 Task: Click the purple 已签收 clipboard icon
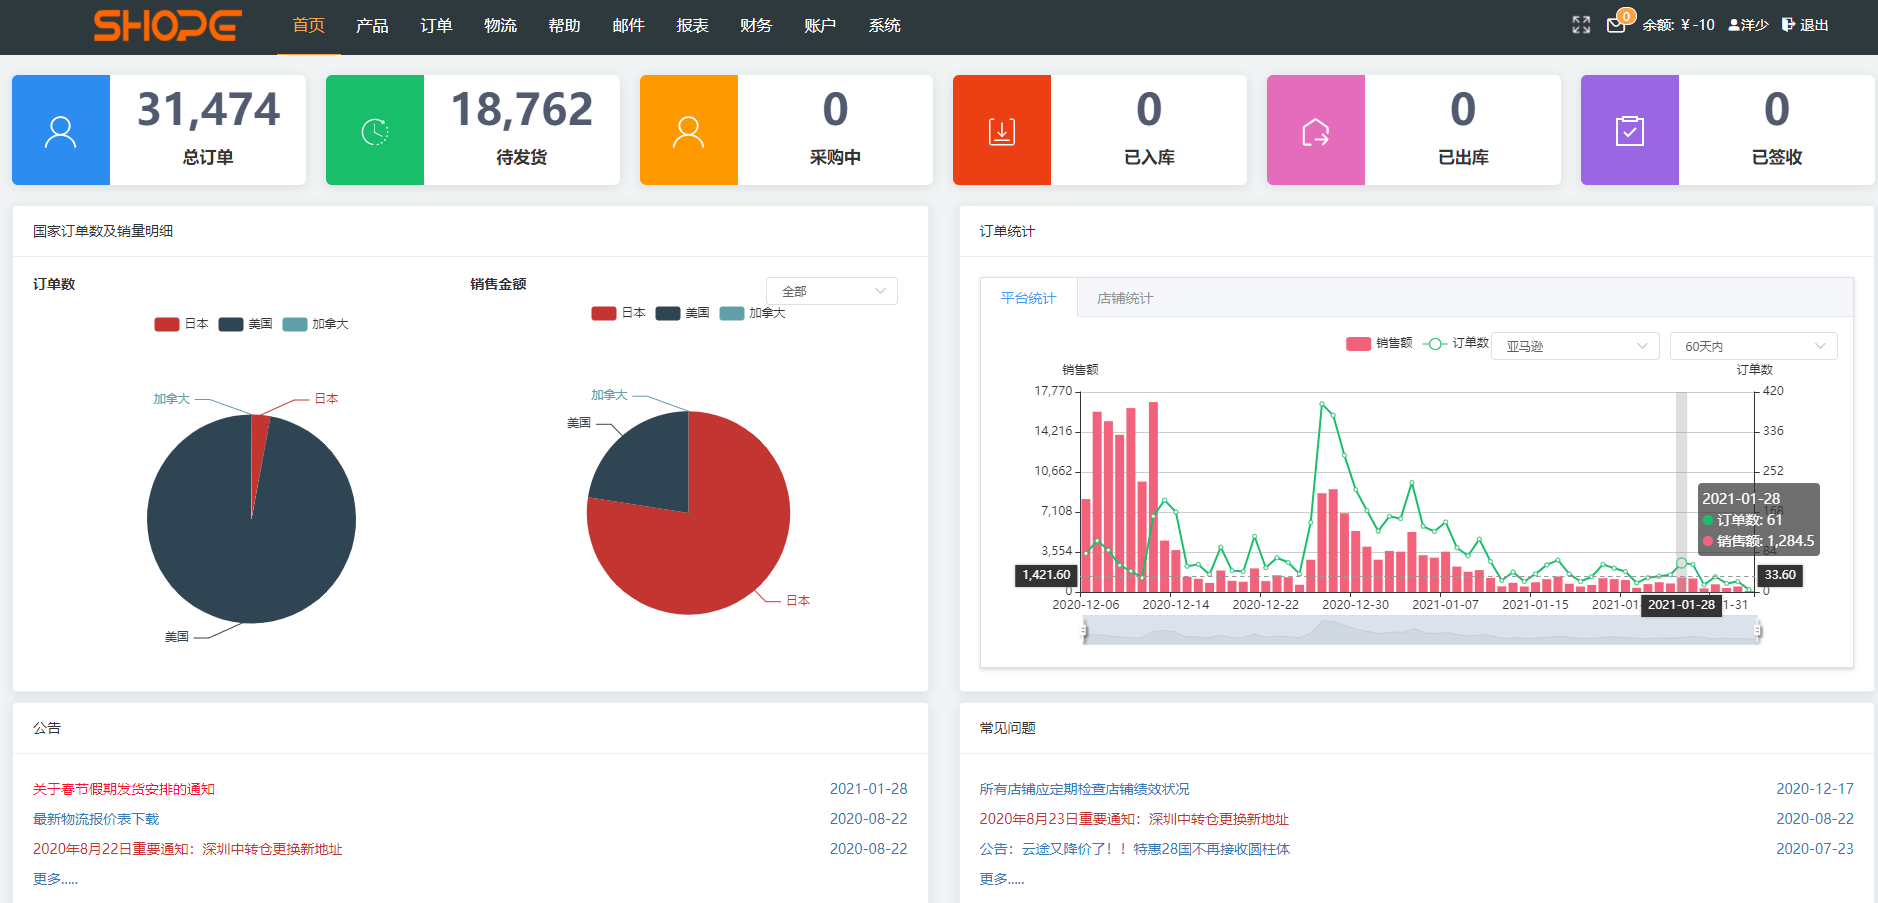pos(1629,130)
